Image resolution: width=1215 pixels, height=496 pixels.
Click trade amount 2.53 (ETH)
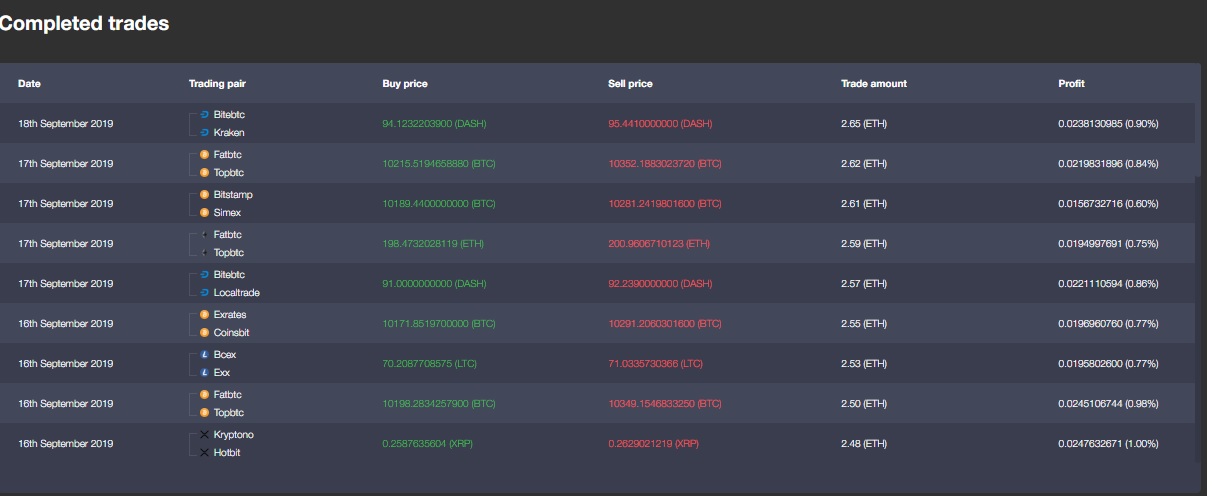(864, 364)
